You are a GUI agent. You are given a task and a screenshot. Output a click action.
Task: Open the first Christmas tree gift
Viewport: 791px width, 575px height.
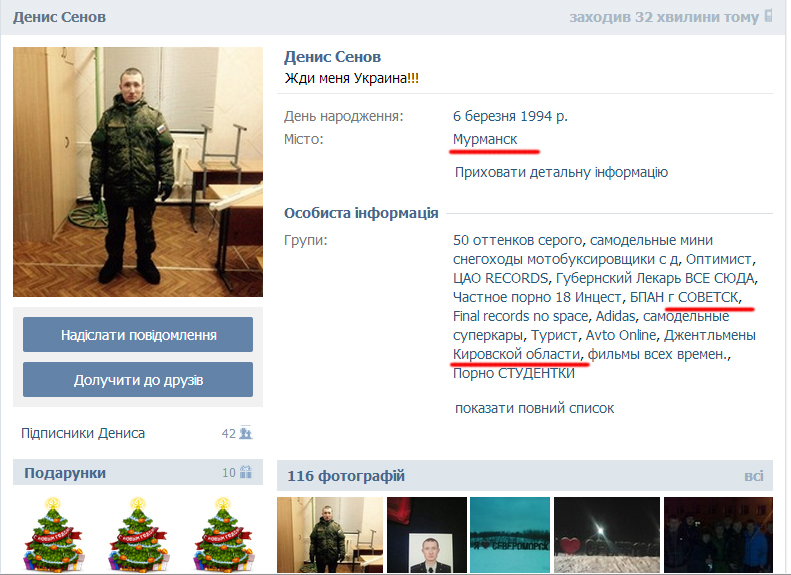(x=53, y=534)
